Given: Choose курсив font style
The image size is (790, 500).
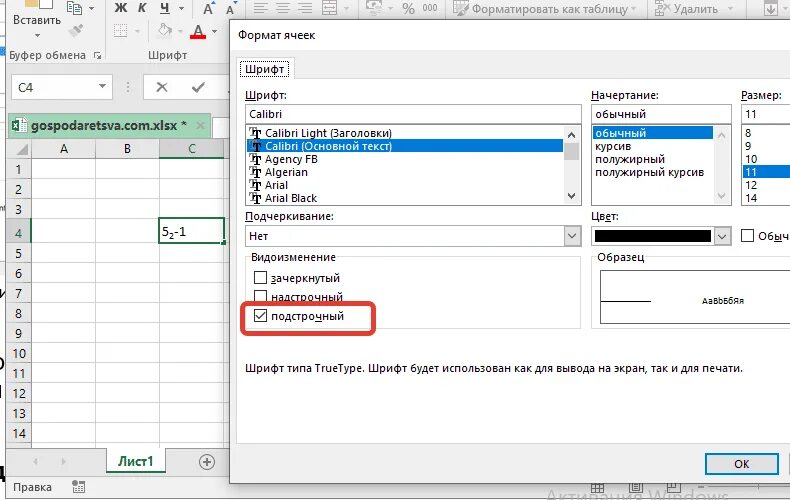Looking at the screenshot, I should [613, 146].
